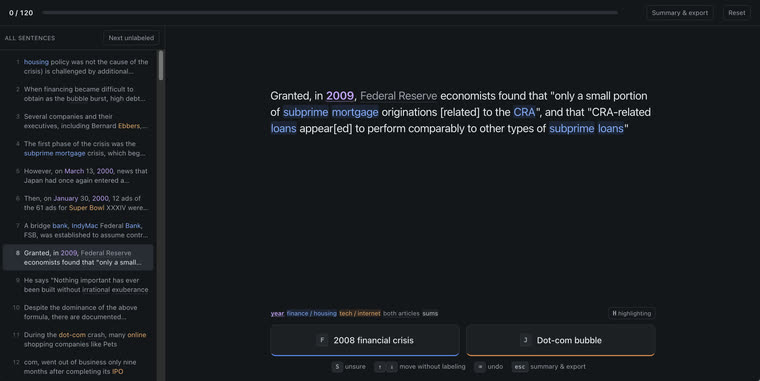
Task: Click 'Federal Reserve' in the main sentence
Action: point(398,96)
